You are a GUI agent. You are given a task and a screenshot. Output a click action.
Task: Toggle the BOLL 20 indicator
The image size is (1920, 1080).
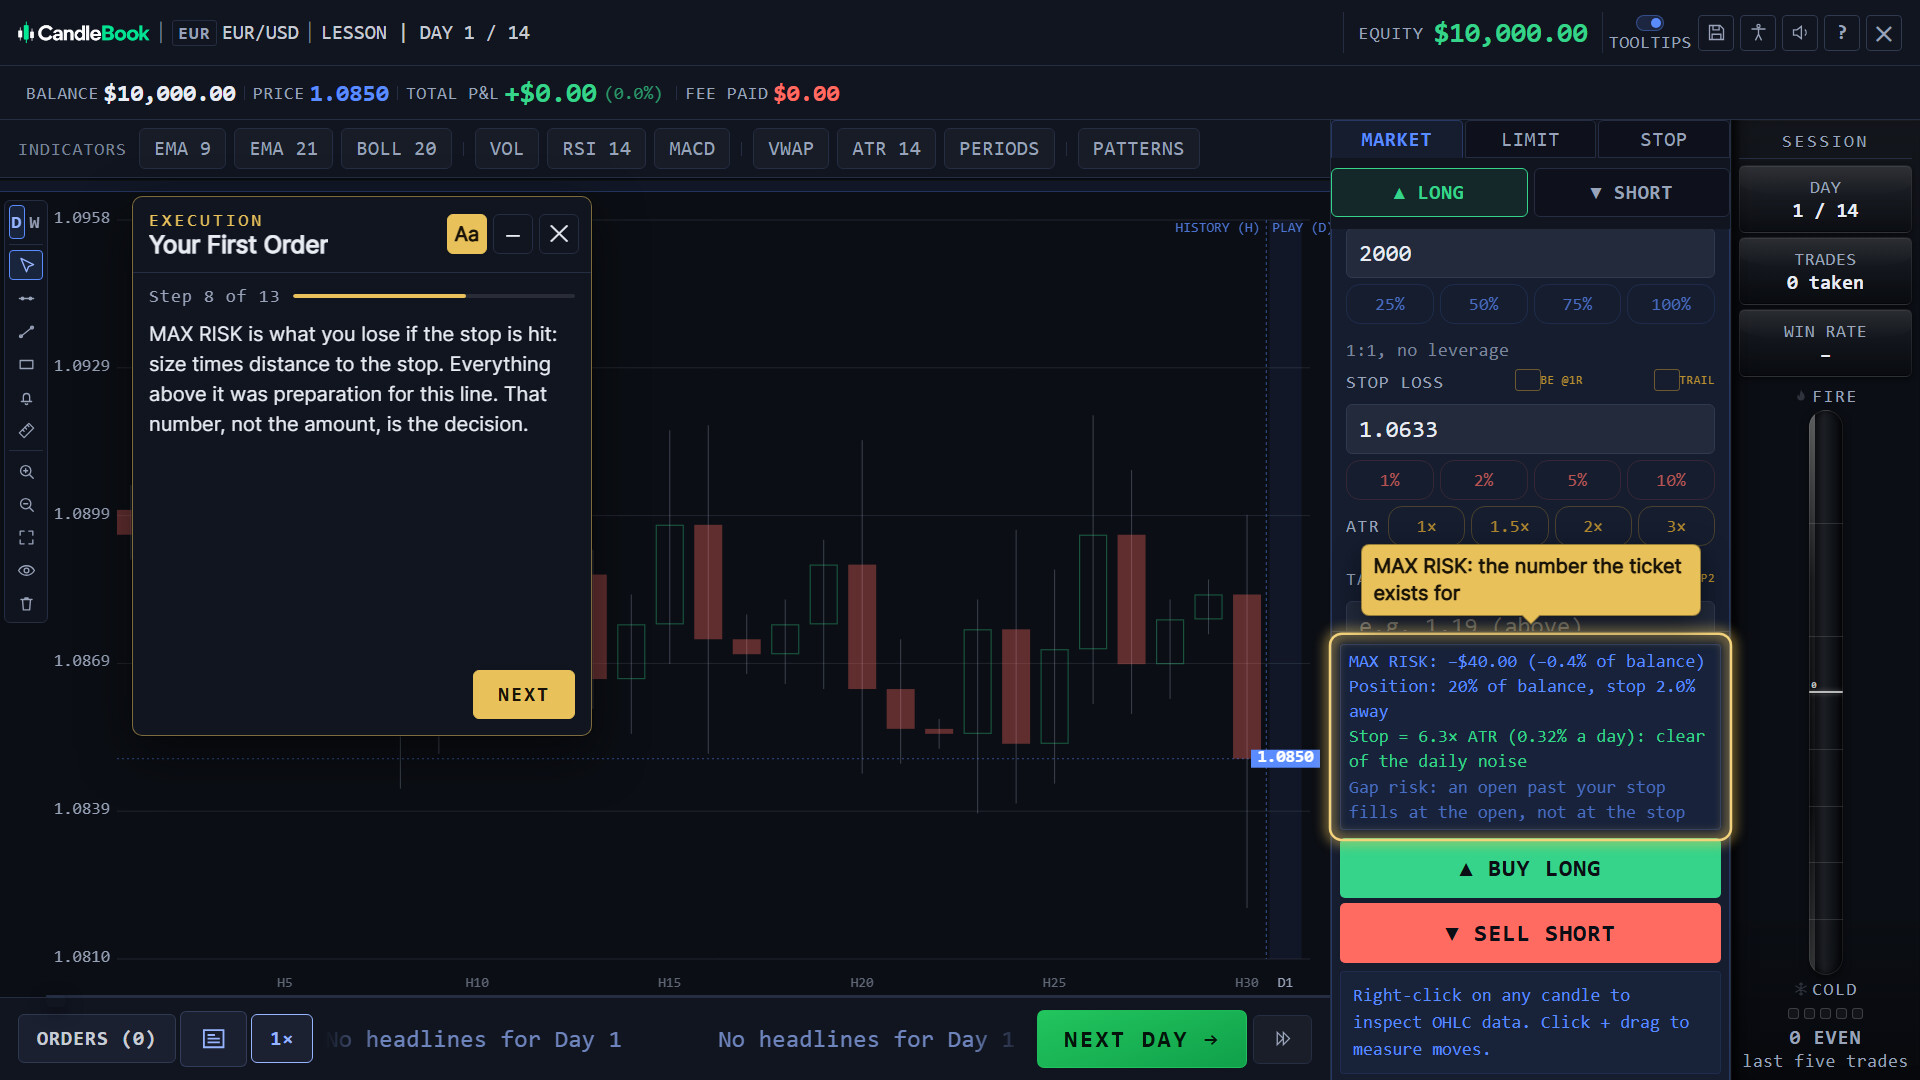[397, 149]
